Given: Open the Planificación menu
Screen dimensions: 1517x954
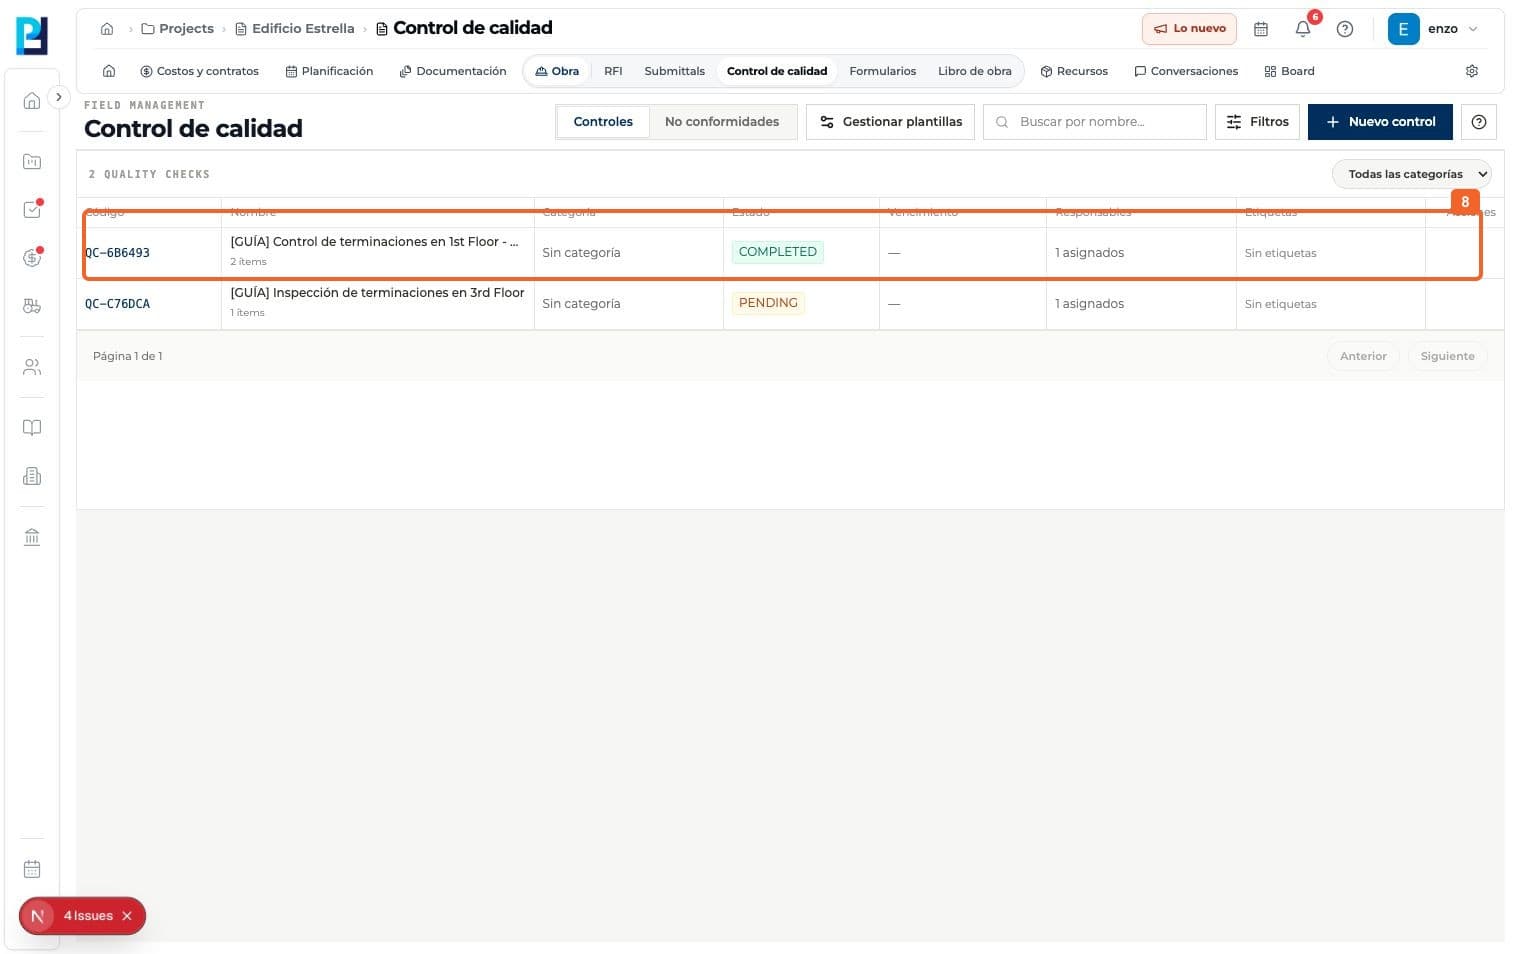Looking at the screenshot, I should tap(329, 71).
